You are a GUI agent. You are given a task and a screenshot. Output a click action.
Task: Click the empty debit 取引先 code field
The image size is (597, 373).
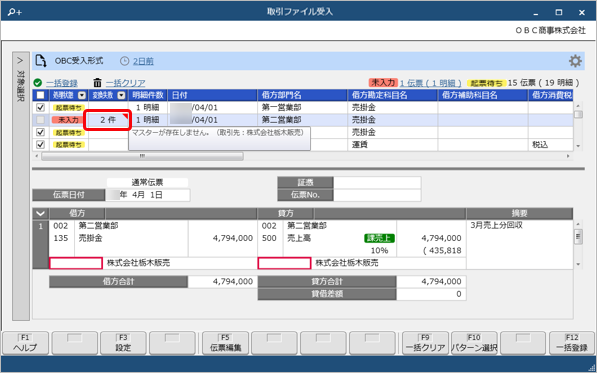(76, 263)
